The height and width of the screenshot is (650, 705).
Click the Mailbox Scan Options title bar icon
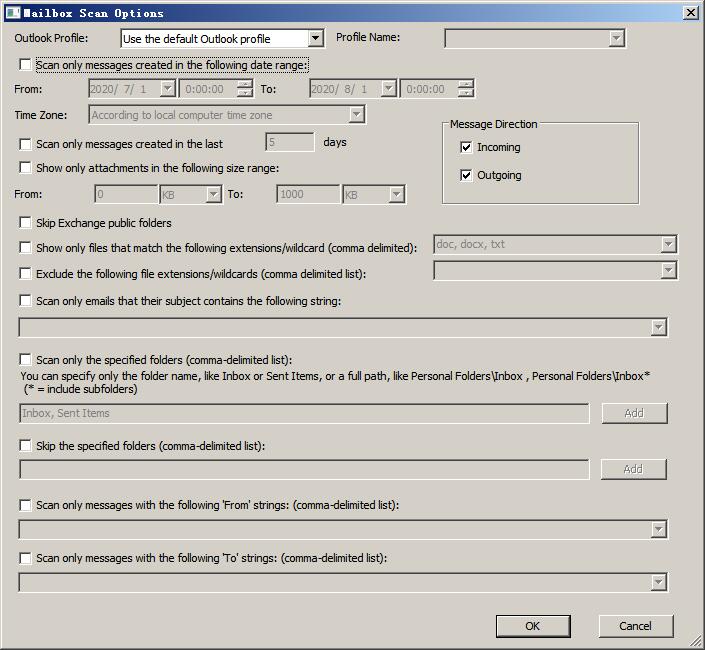(x=13, y=12)
